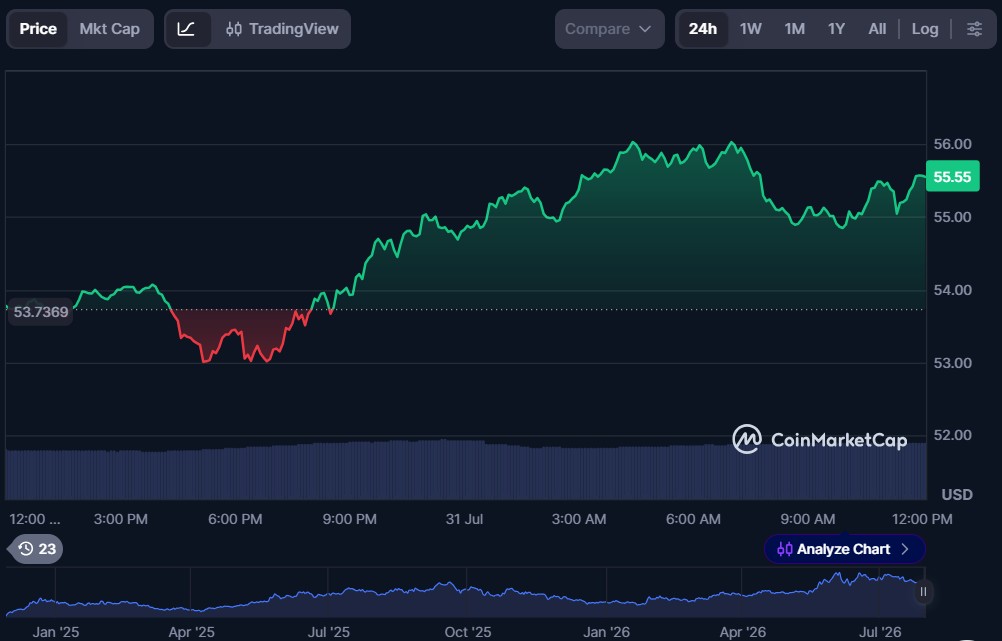Click the current price label 55.55

point(952,177)
